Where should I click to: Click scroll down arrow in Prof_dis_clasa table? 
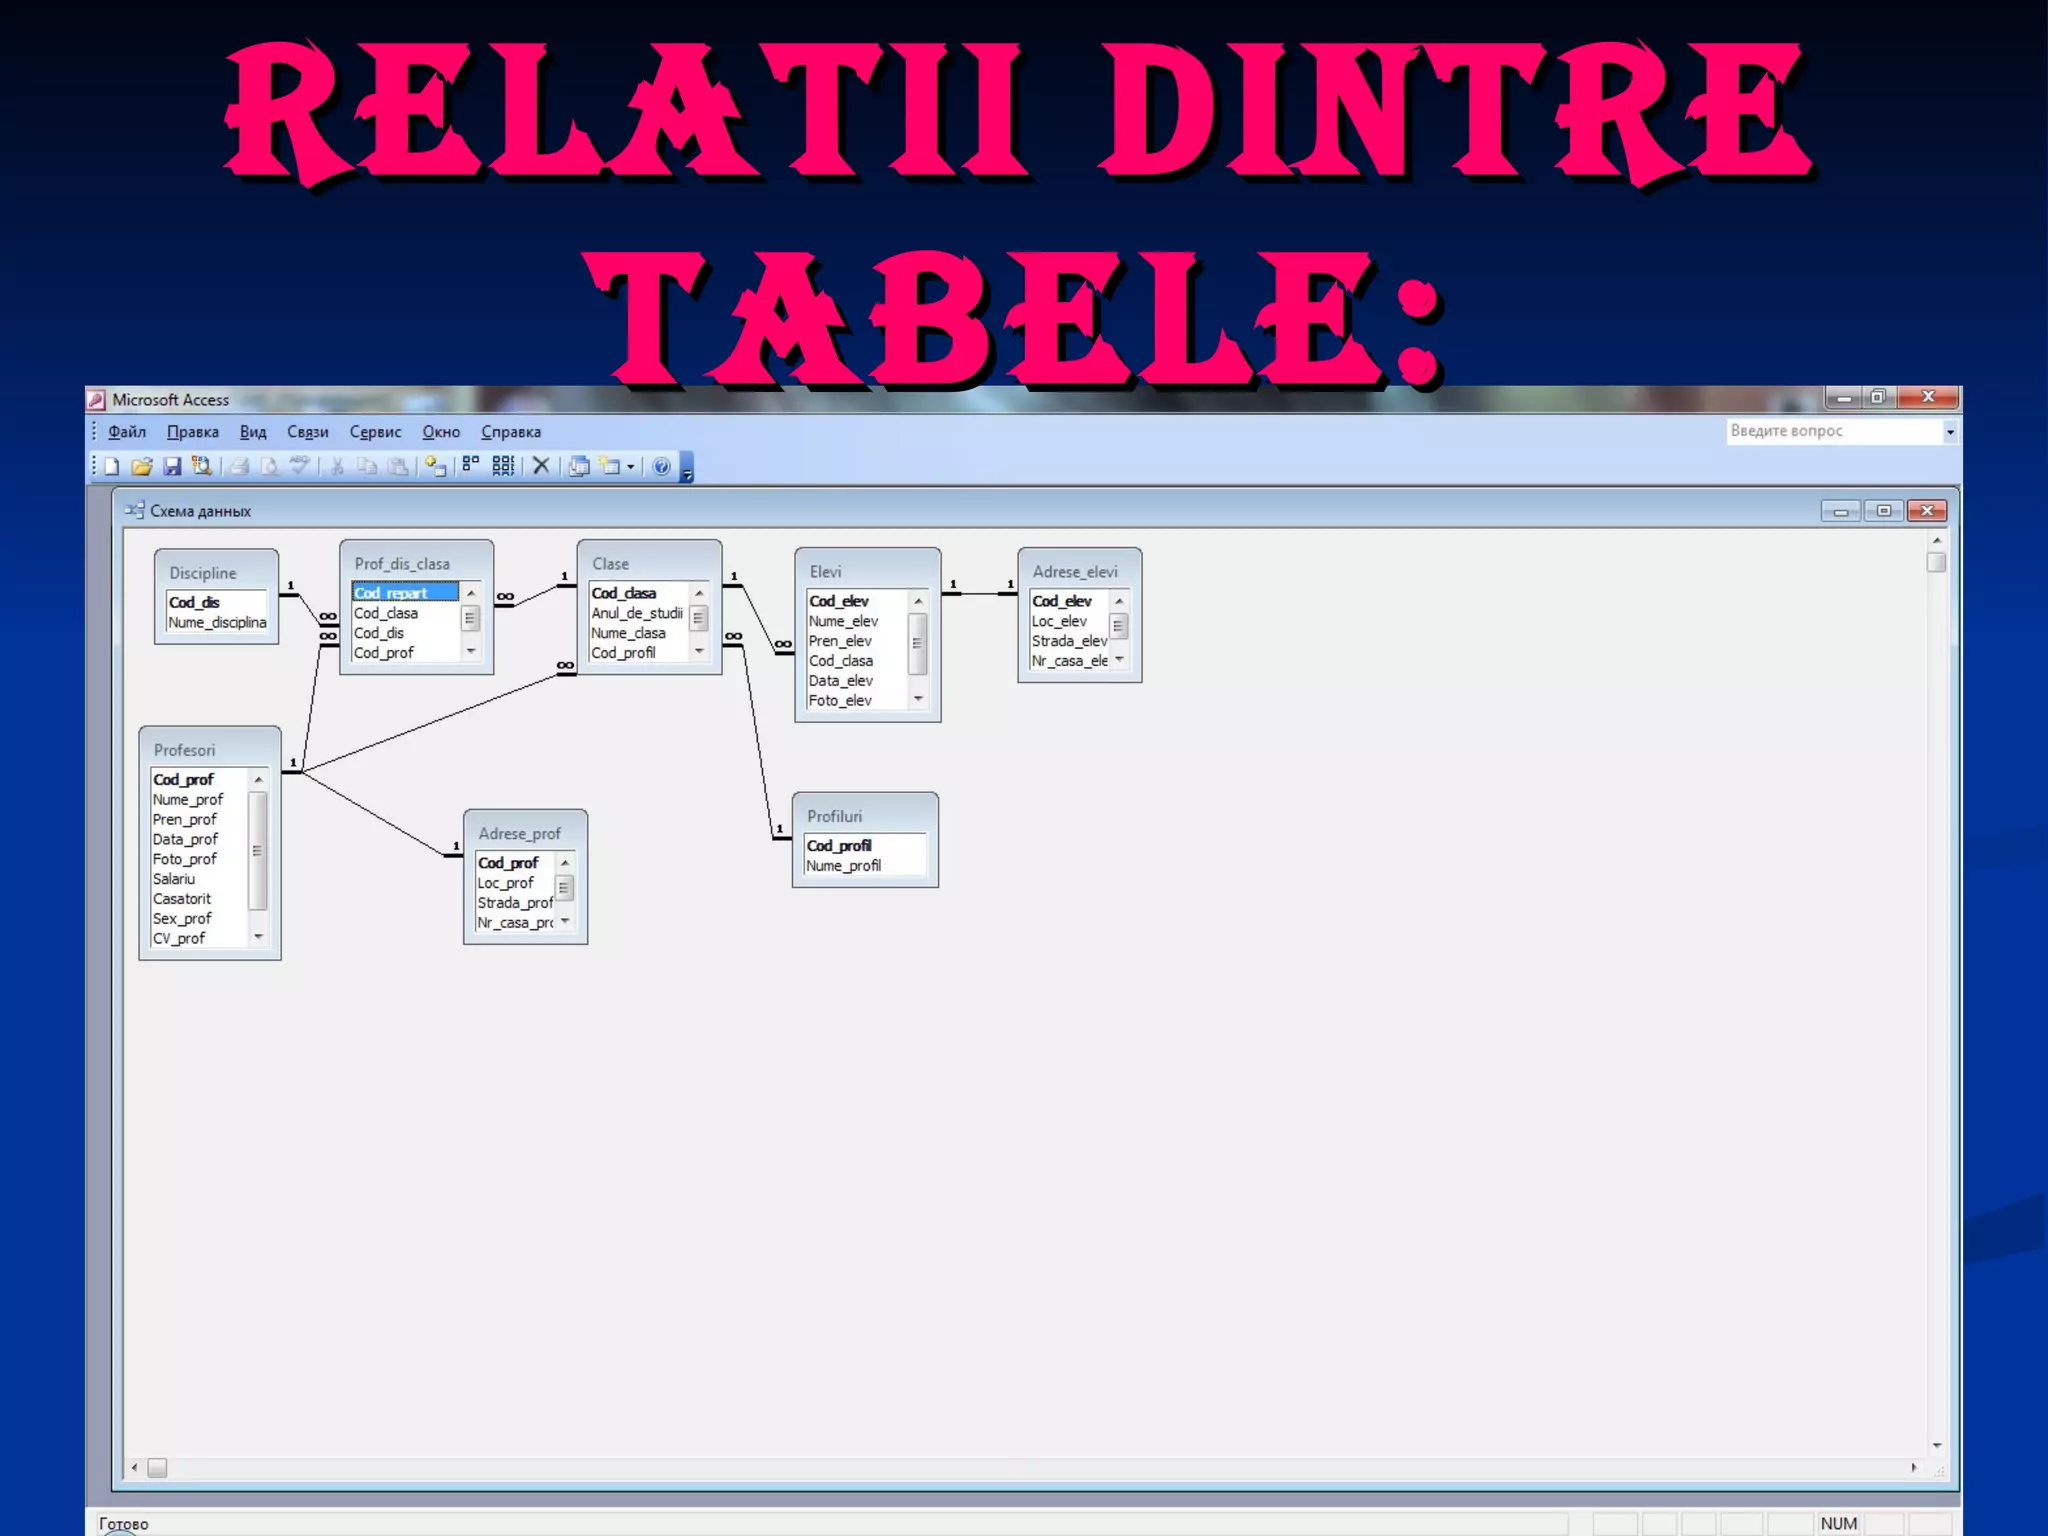tap(471, 651)
